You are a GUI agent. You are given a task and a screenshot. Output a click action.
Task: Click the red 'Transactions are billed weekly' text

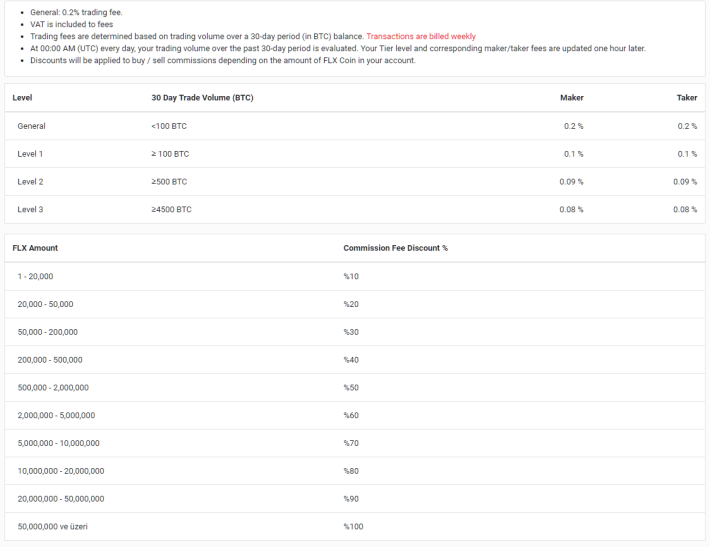[421, 36]
